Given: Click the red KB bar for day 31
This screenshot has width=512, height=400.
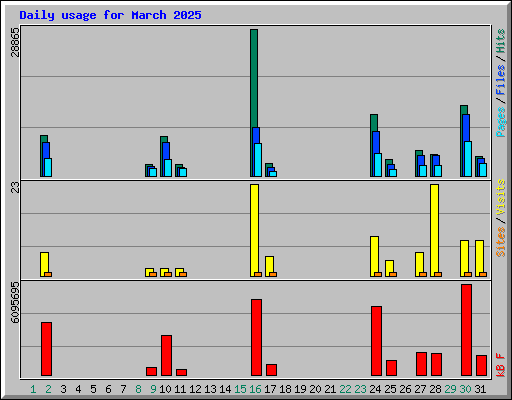Looking at the screenshot, I should pyautogui.click(x=481, y=365).
